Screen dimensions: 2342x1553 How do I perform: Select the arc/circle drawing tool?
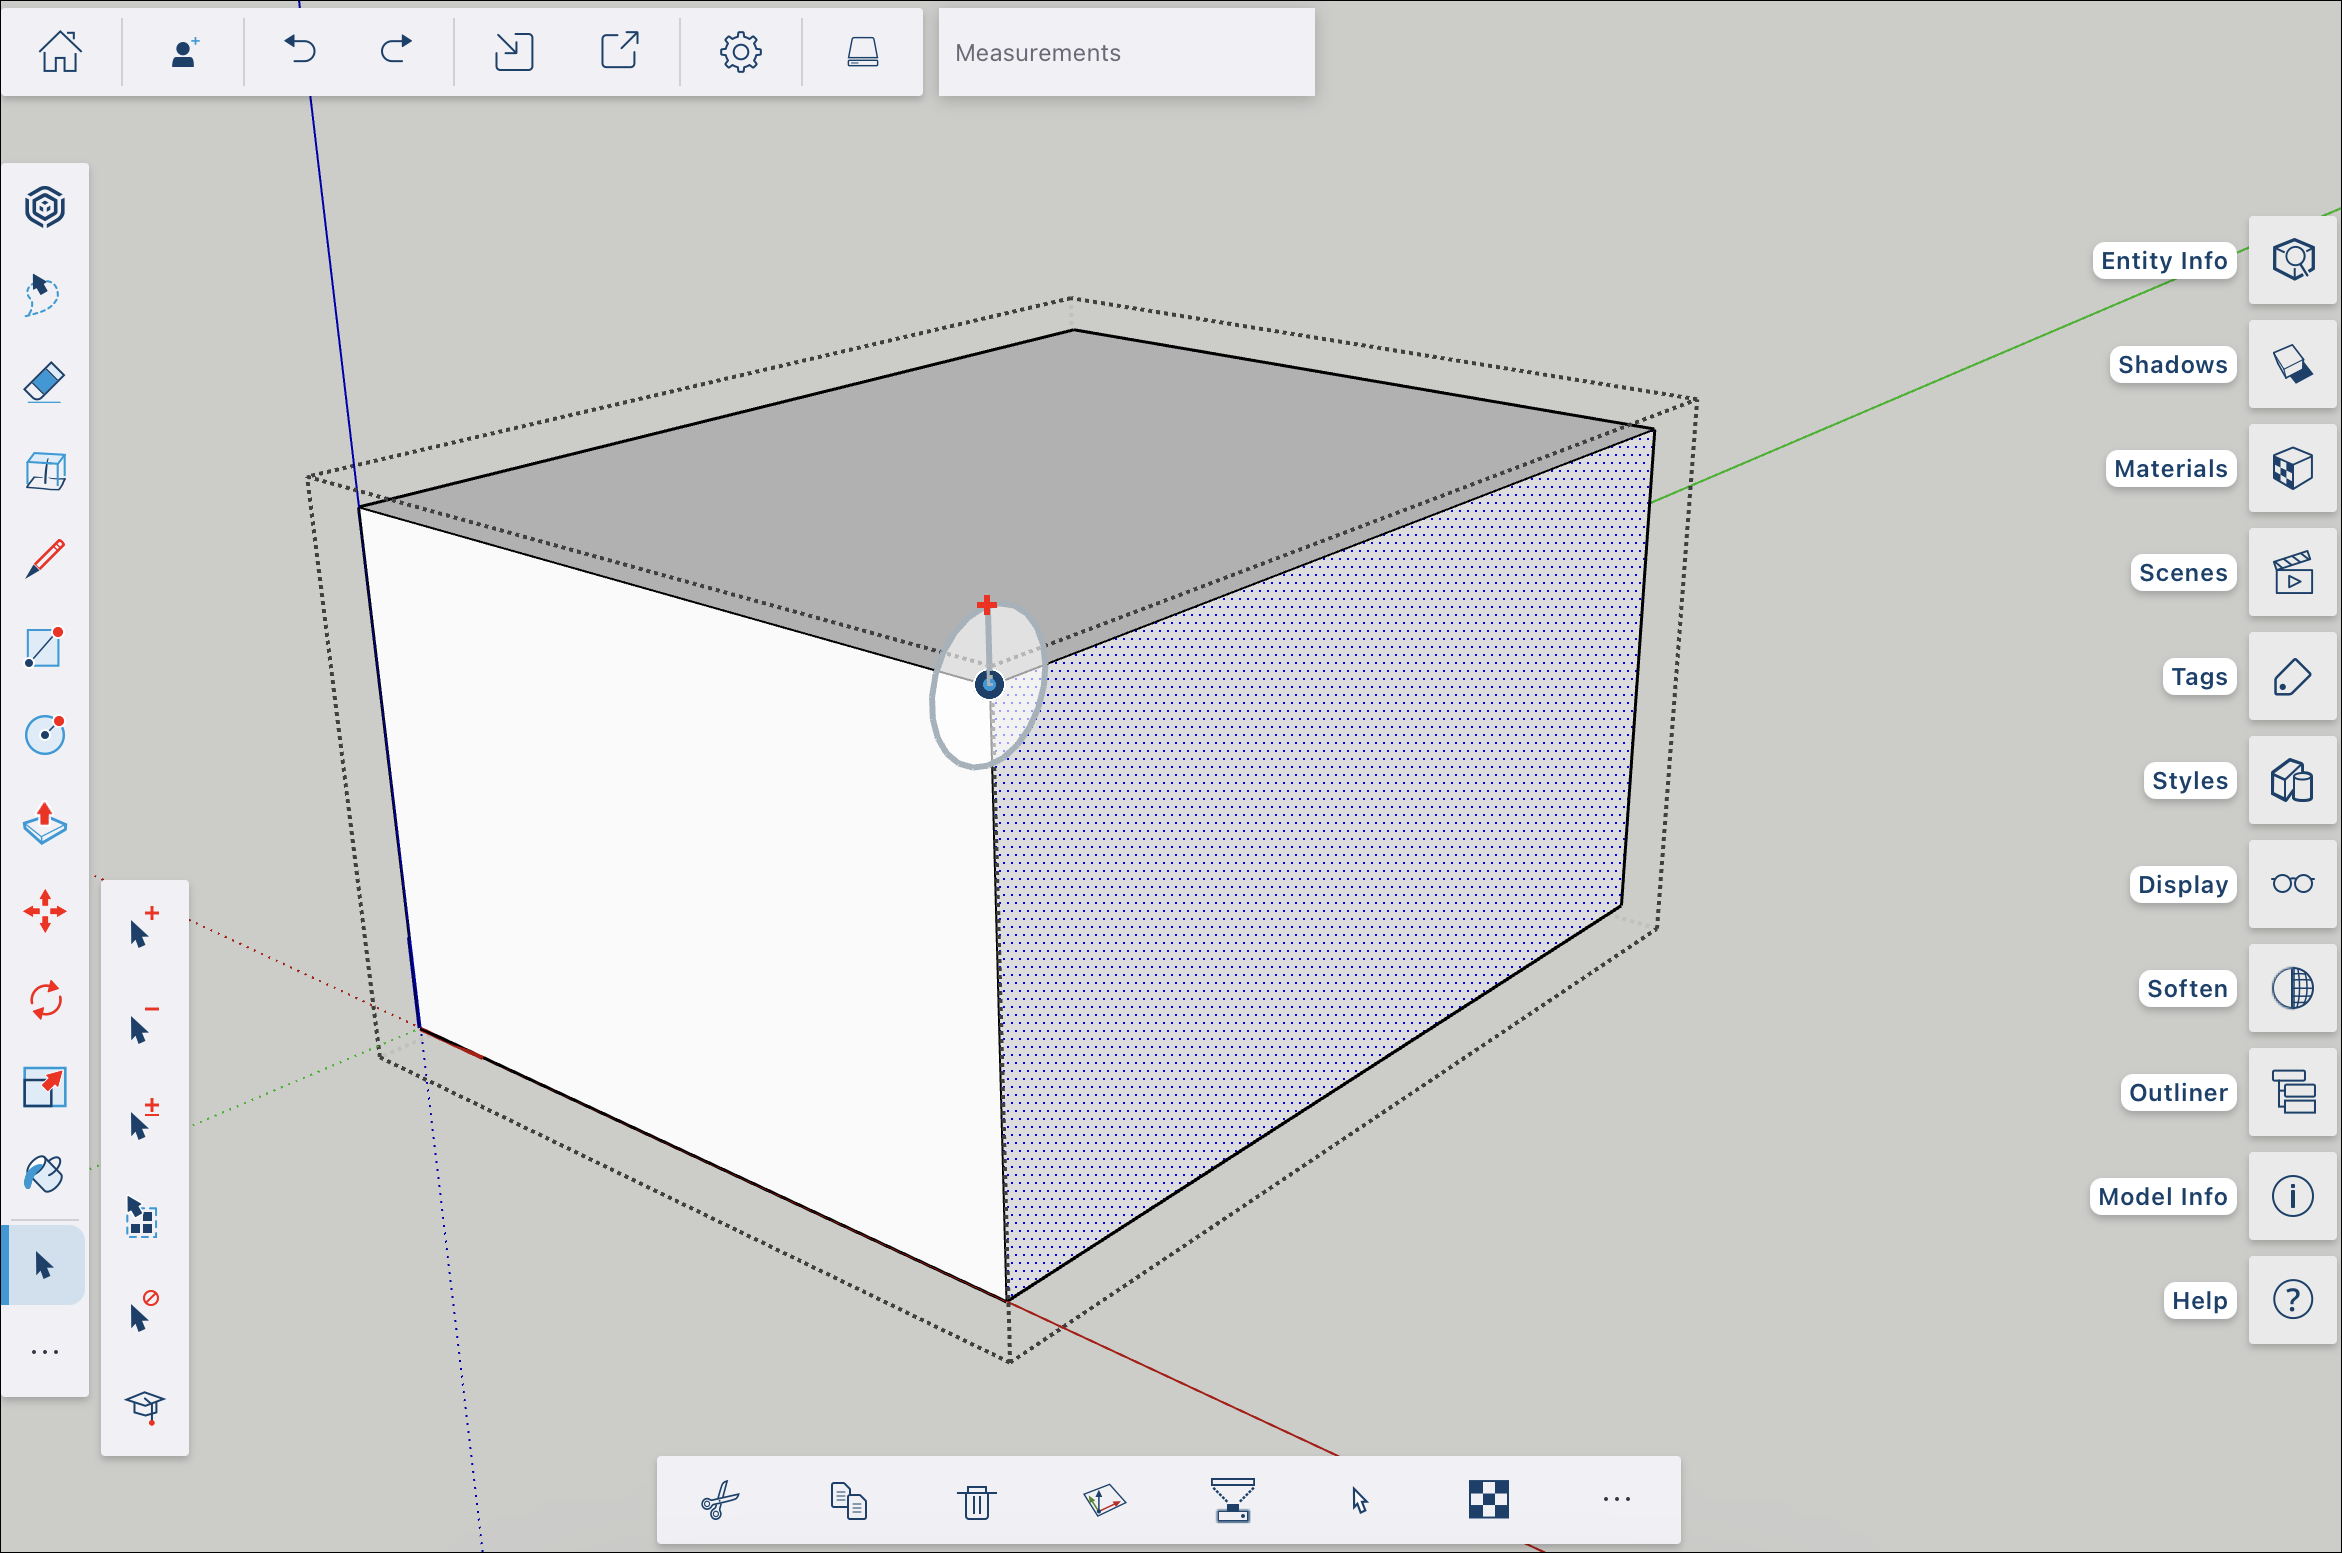point(44,735)
